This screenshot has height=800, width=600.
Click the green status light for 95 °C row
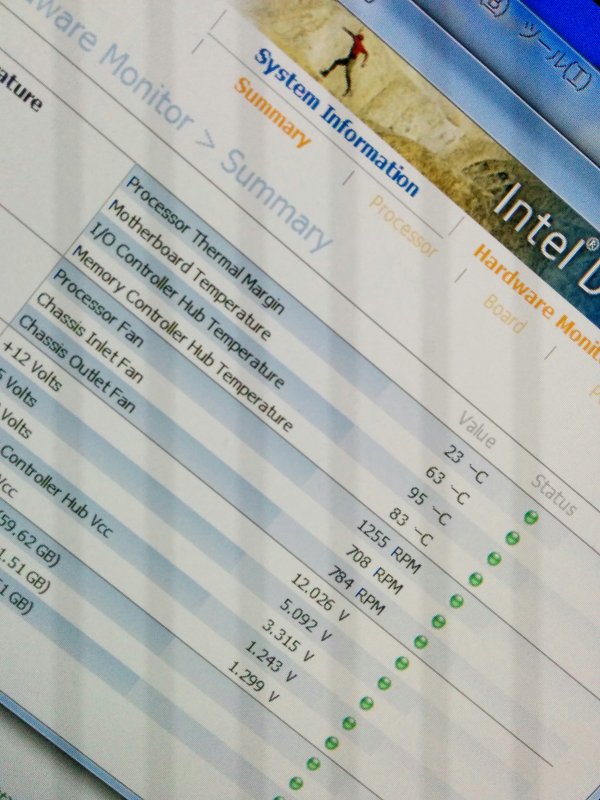click(494, 559)
